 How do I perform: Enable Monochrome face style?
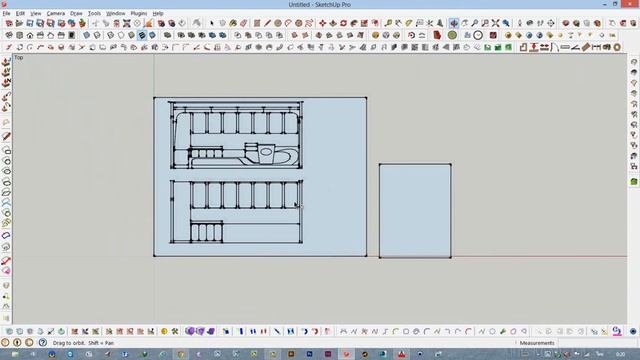pos(152,36)
